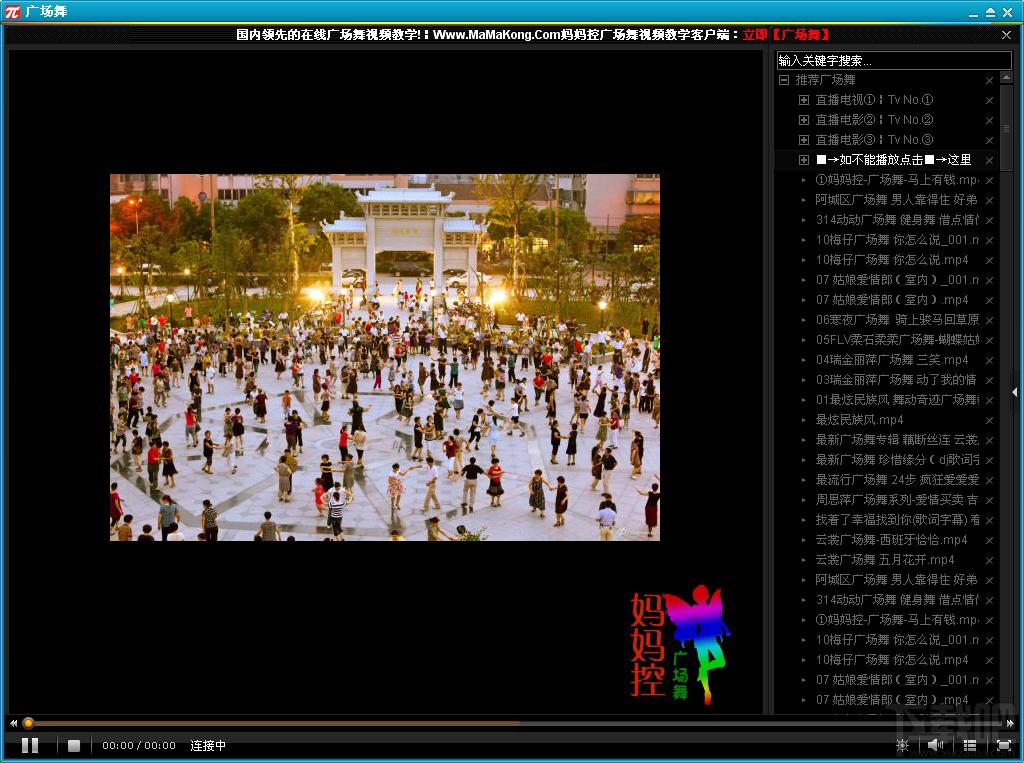Image resolution: width=1024 pixels, height=763 pixels.
Task: Open the brightness settings sun icon
Action: (x=902, y=745)
